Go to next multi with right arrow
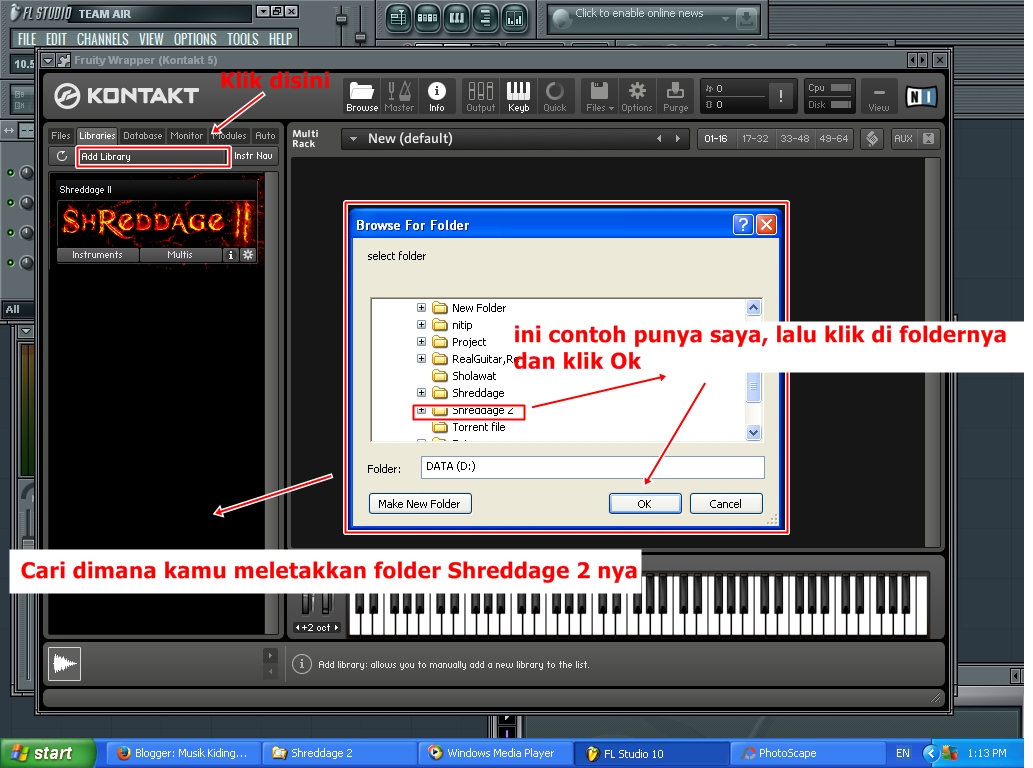The image size is (1033, 768). [x=677, y=139]
